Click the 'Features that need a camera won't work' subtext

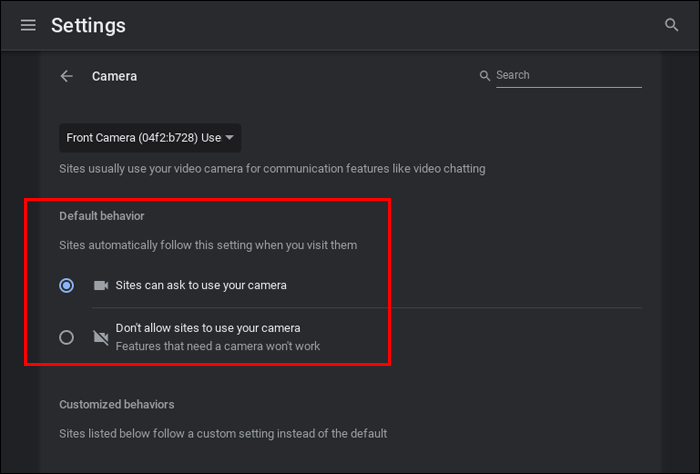coord(217,346)
